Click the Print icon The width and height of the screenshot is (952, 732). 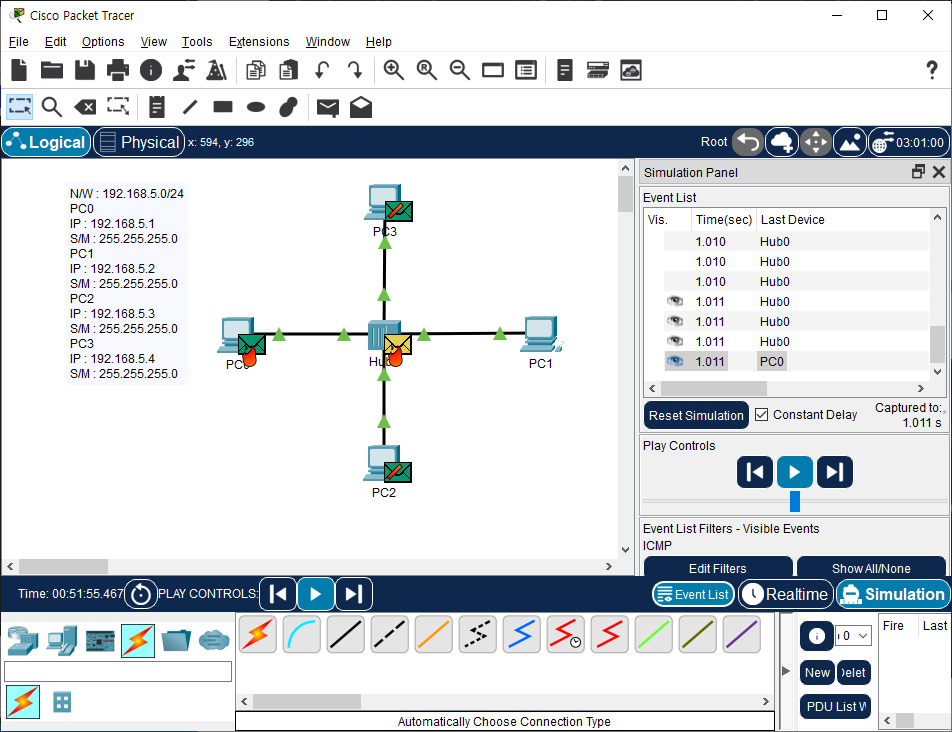(118, 70)
